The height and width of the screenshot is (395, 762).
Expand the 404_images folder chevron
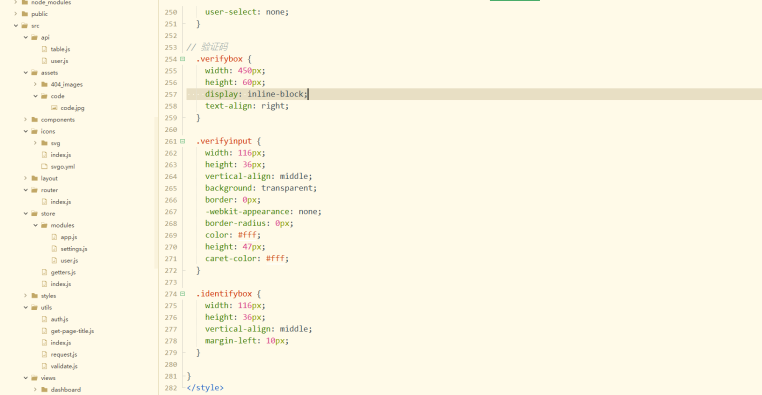coord(35,85)
